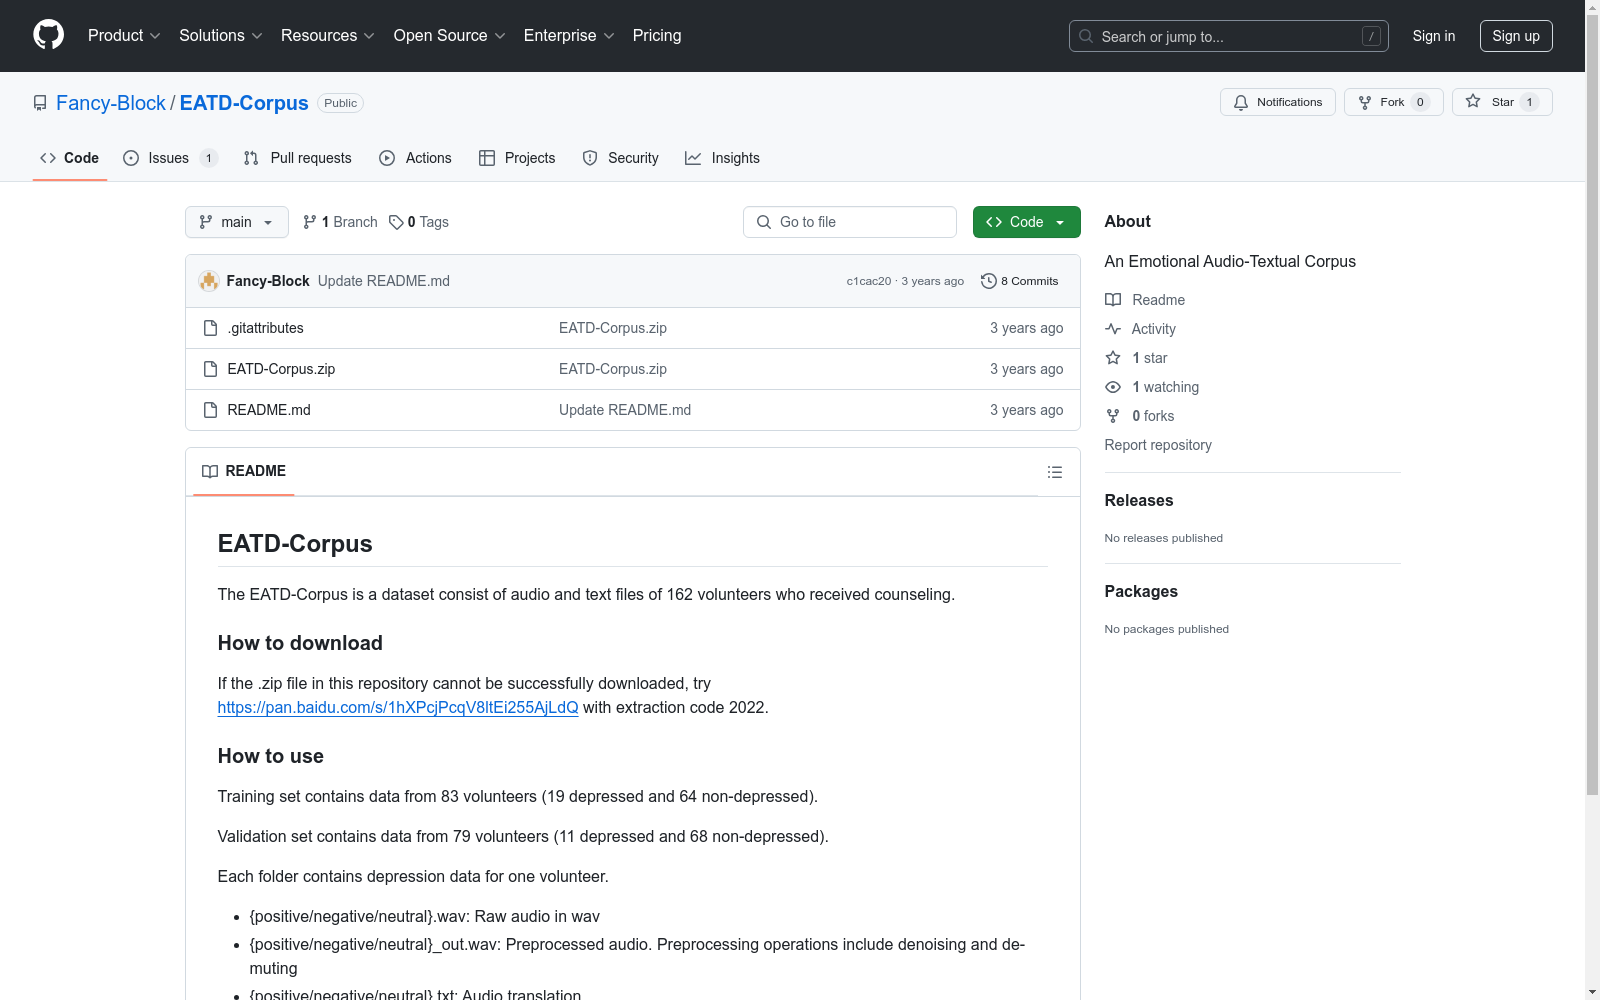Select the Code tab

[x=69, y=158]
